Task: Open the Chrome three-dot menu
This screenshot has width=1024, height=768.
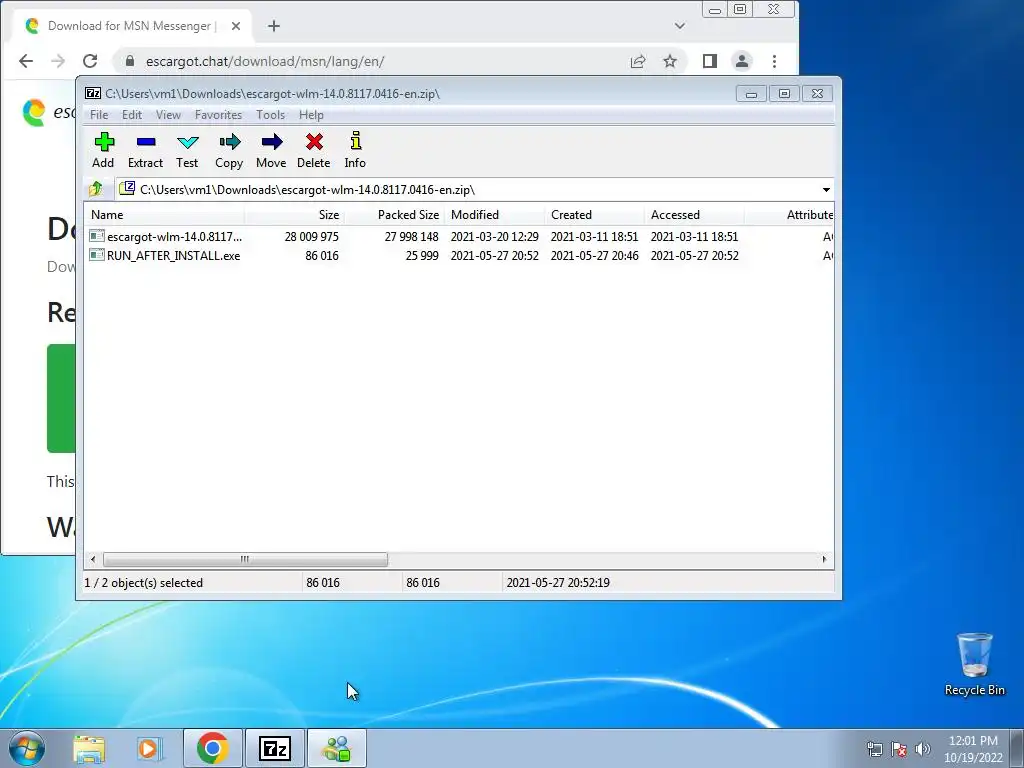Action: tap(775, 61)
